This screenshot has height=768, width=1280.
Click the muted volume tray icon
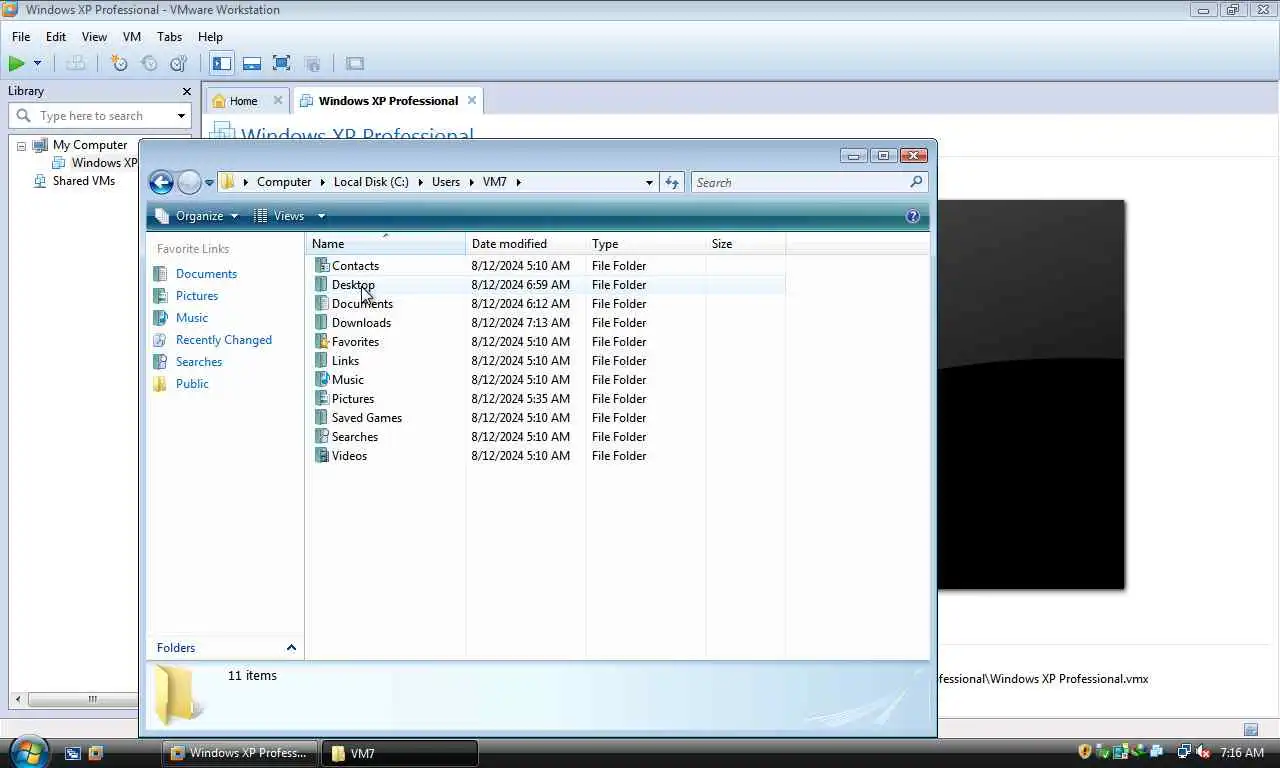(x=1202, y=752)
